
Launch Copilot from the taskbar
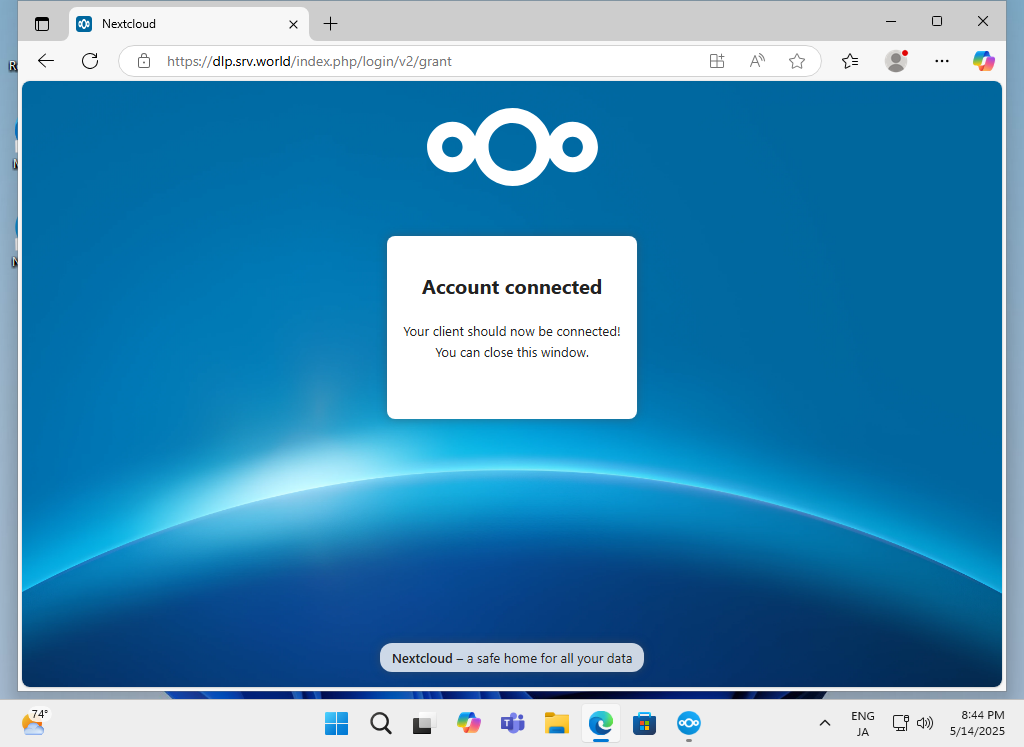pos(469,723)
